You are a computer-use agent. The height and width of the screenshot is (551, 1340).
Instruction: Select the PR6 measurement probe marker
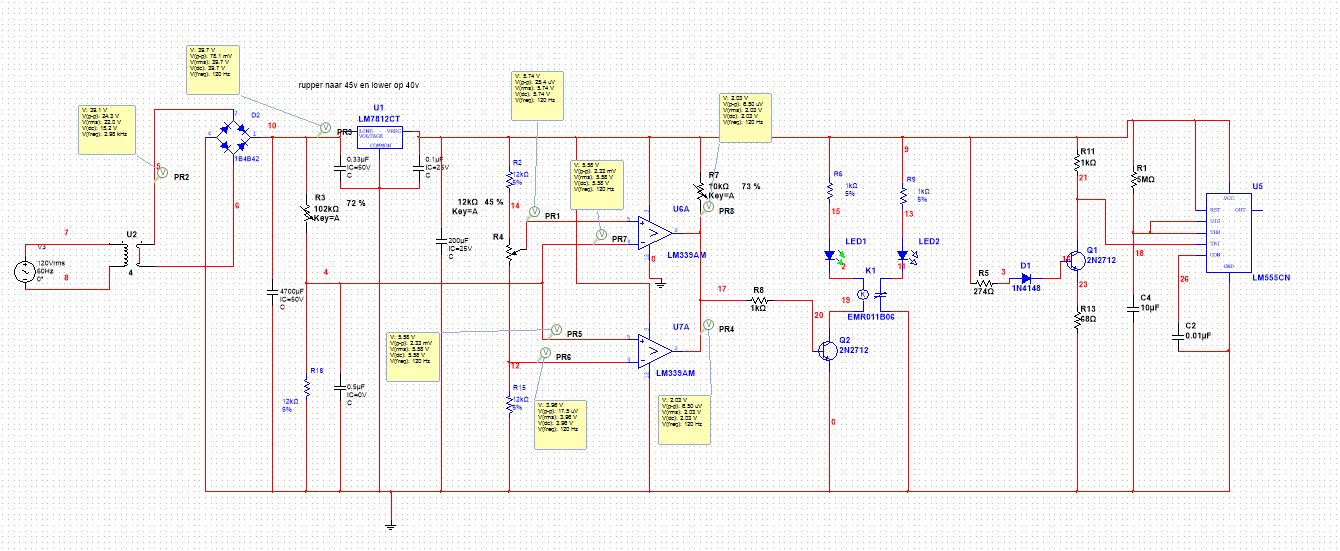pyautogui.click(x=545, y=352)
